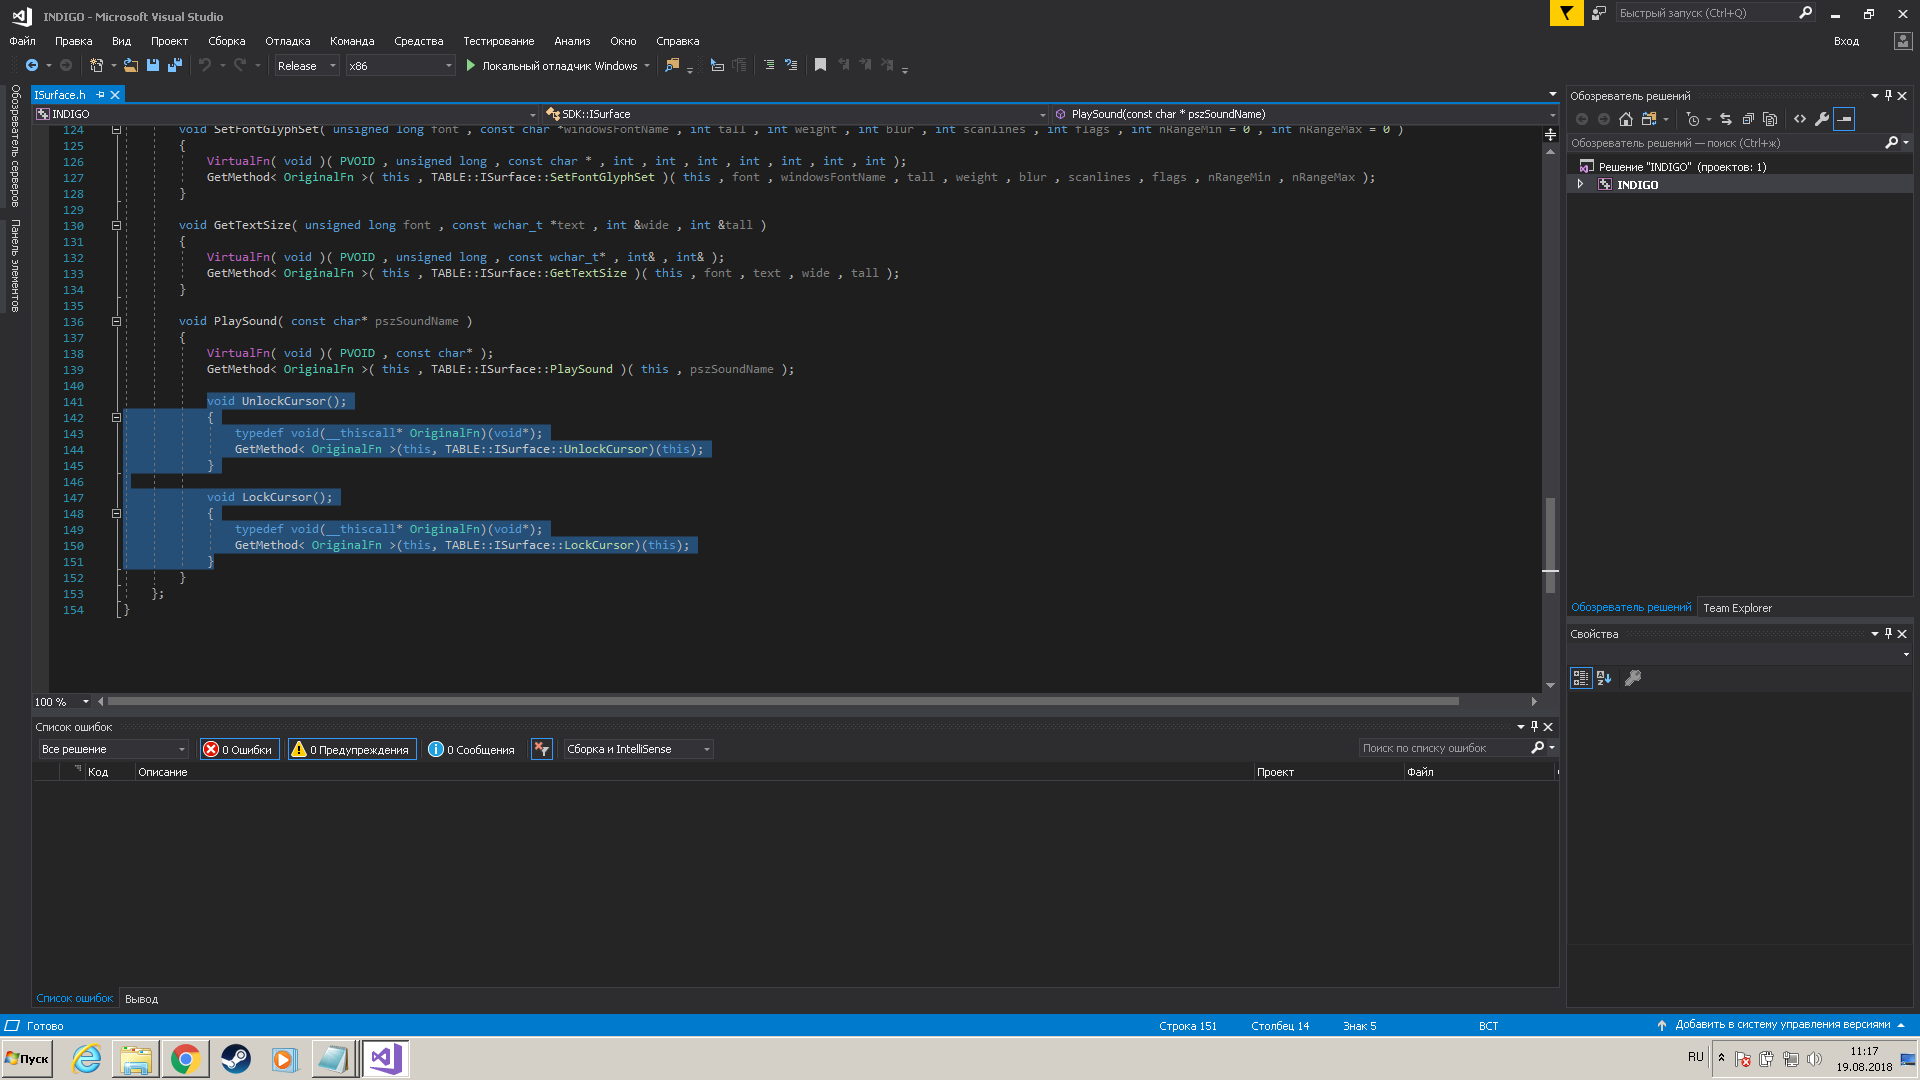Expand the INDIGO project tree node
1920x1080 pixels.
click(x=1581, y=184)
